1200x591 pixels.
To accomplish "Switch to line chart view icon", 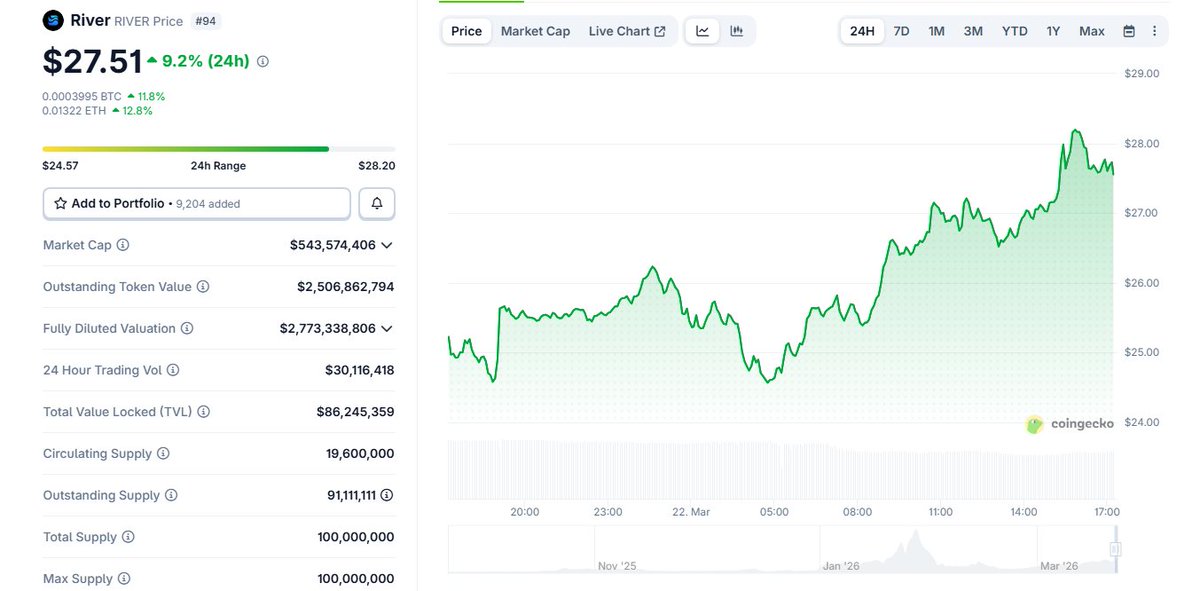I will click(x=703, y=31).
